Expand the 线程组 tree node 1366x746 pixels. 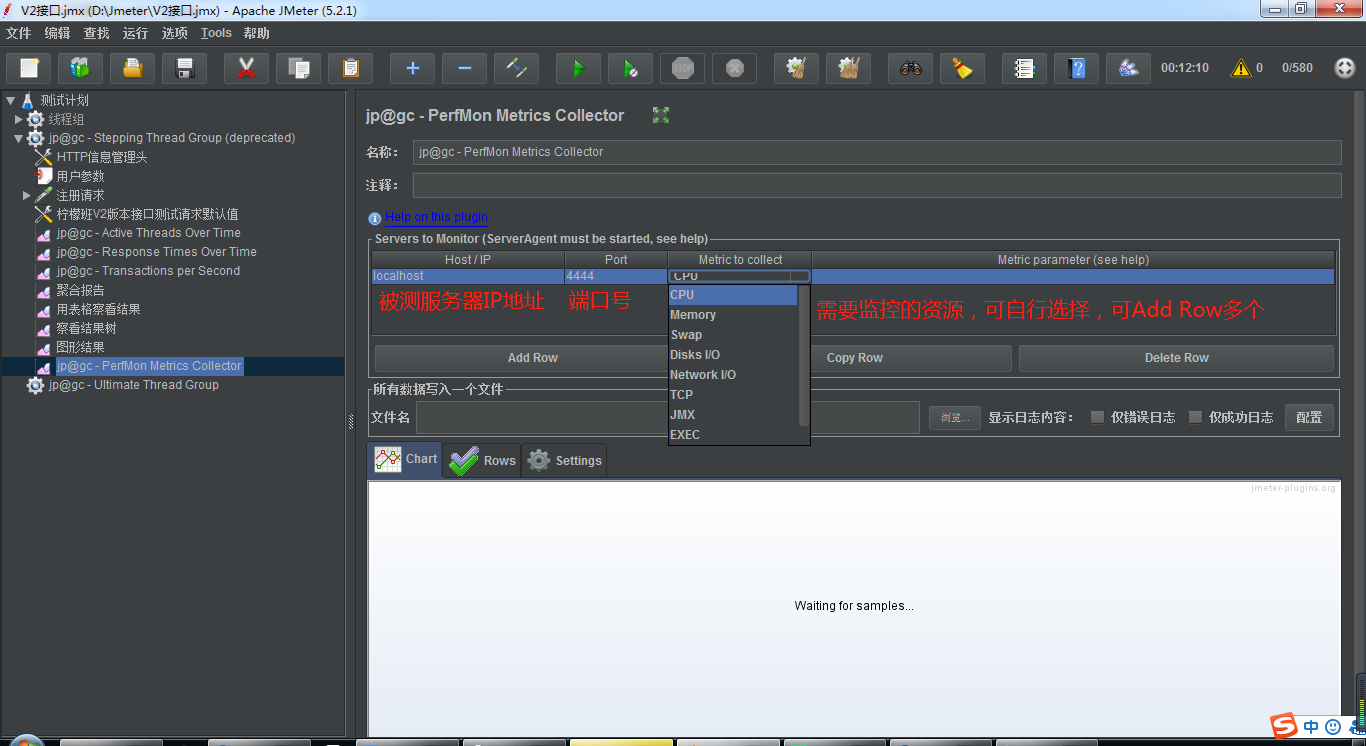tap(18, 119)
